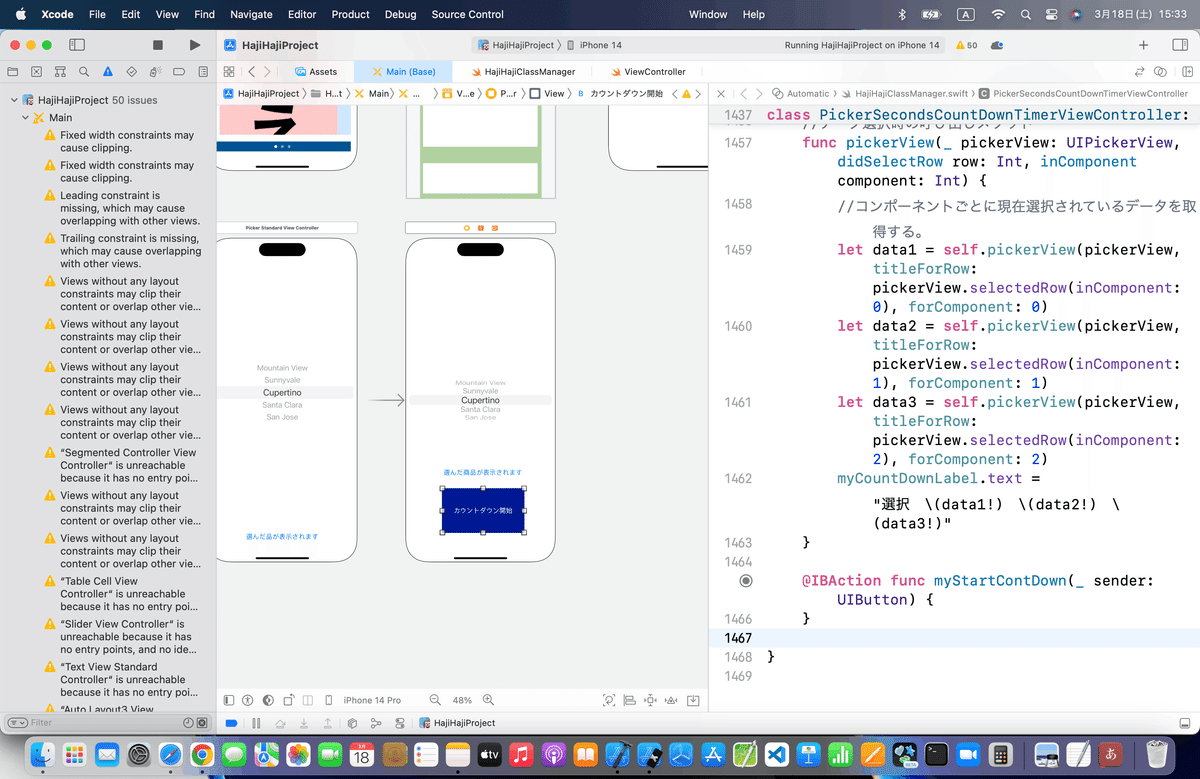The width and height of the screenshot is (1200, 779).
Task: Open the Product menu
Action: pyautogui.click(x=350, y=14)
